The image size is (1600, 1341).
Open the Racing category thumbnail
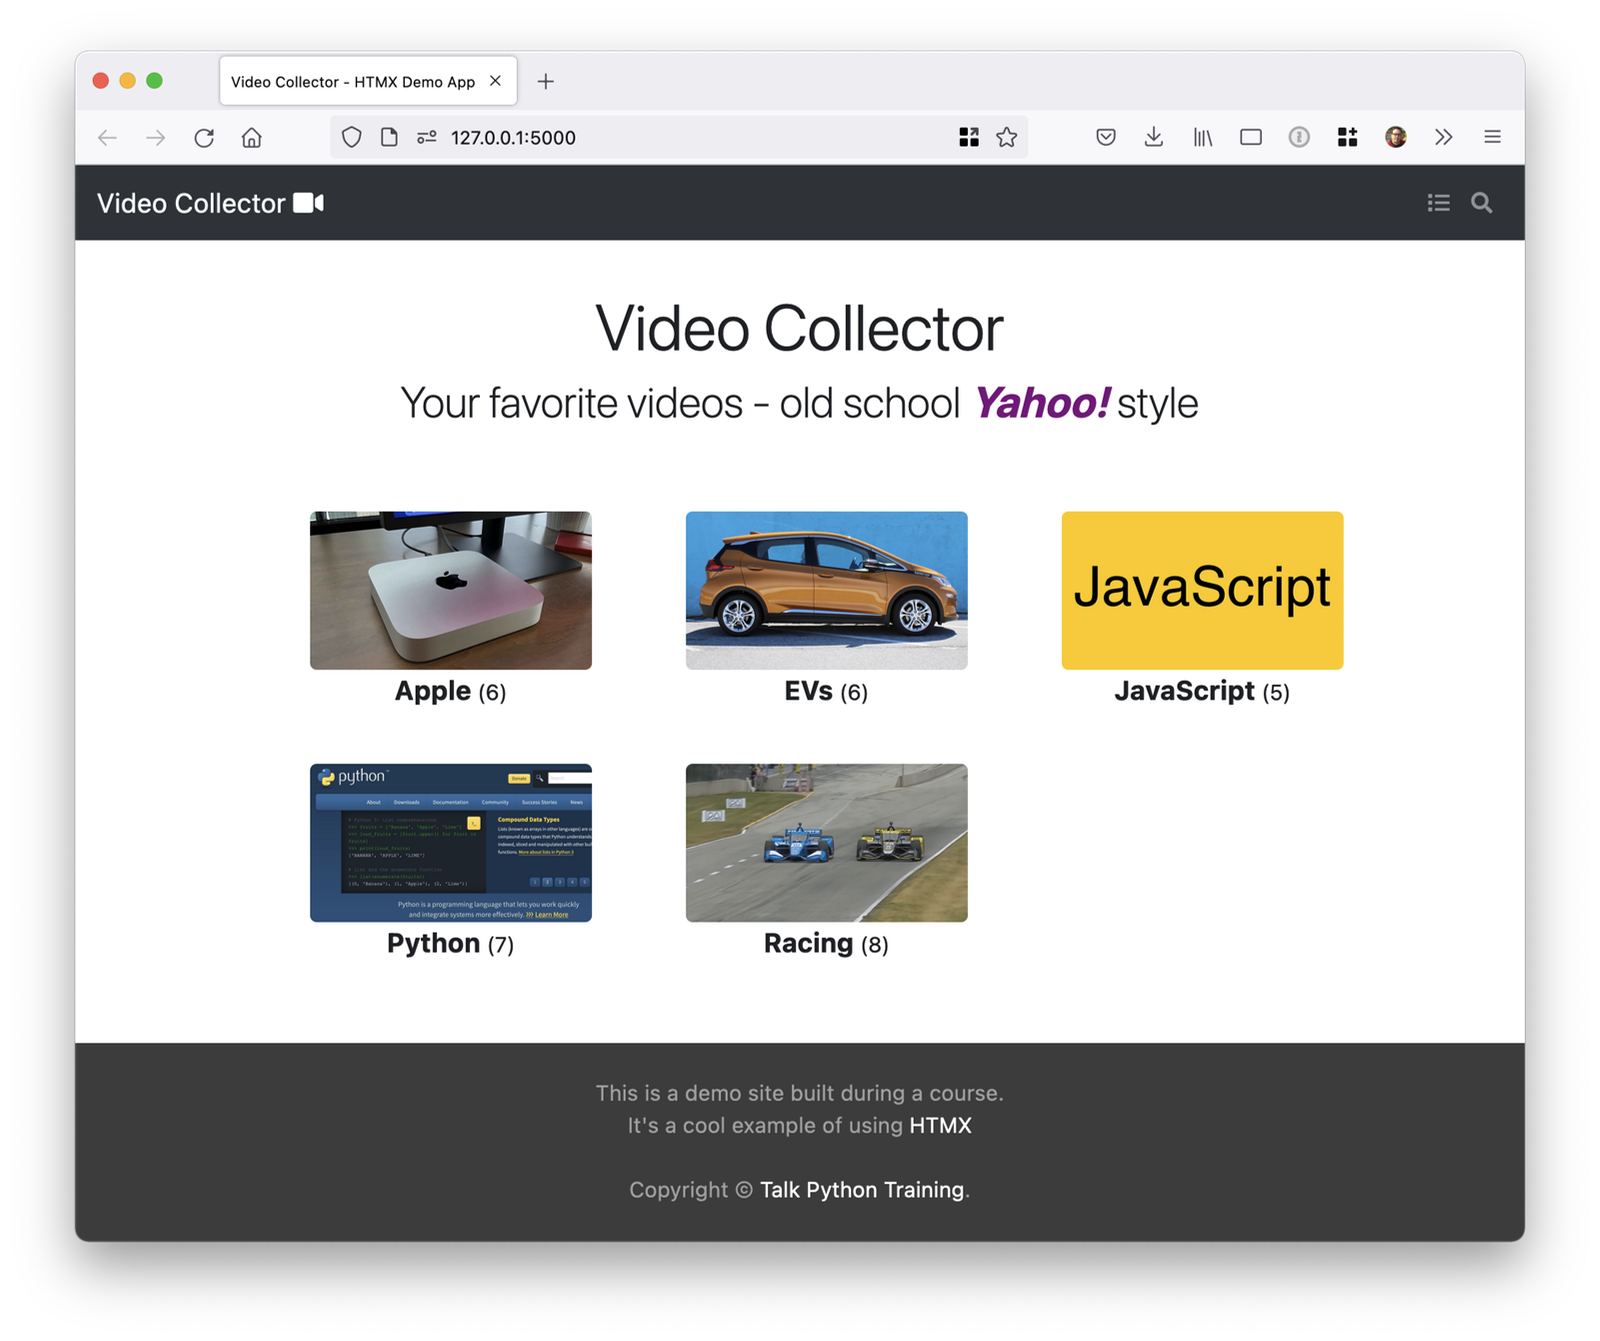pos(826,843)
